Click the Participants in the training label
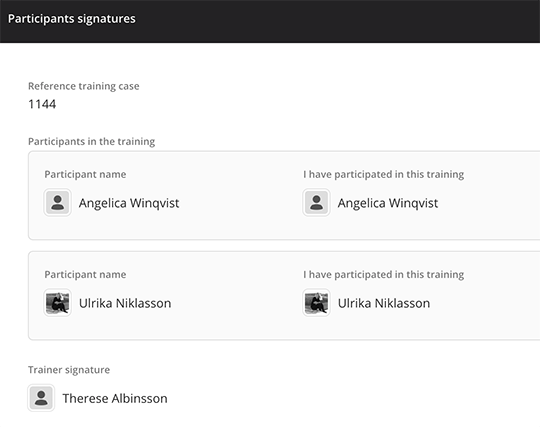The image size is (540, 427). (x=92, y=142)
